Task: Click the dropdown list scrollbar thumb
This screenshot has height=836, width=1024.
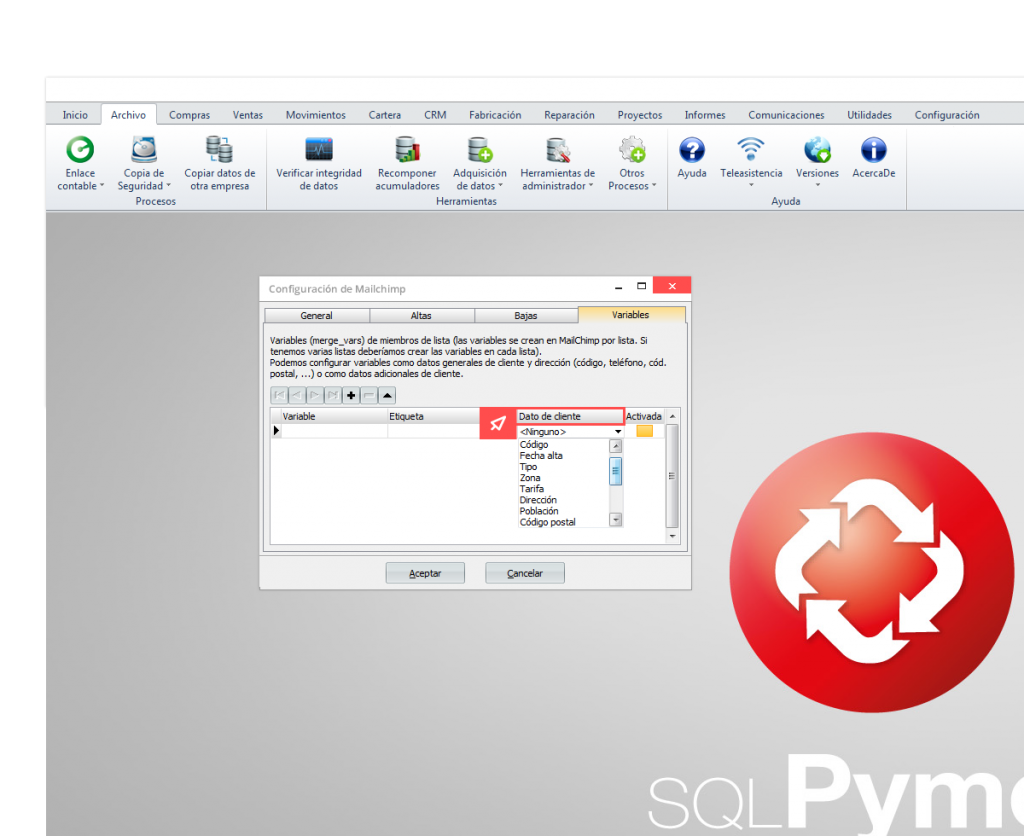Action: point(616,469)
